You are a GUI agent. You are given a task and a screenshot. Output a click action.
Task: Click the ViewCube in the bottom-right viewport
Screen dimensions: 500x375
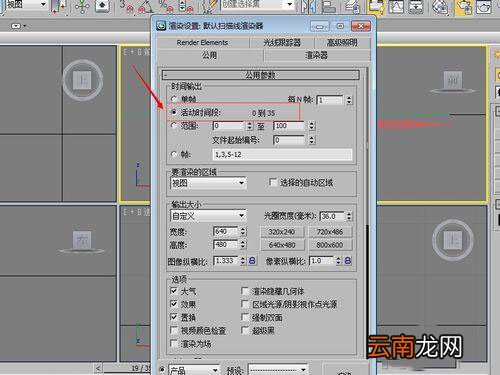[453, 239]
